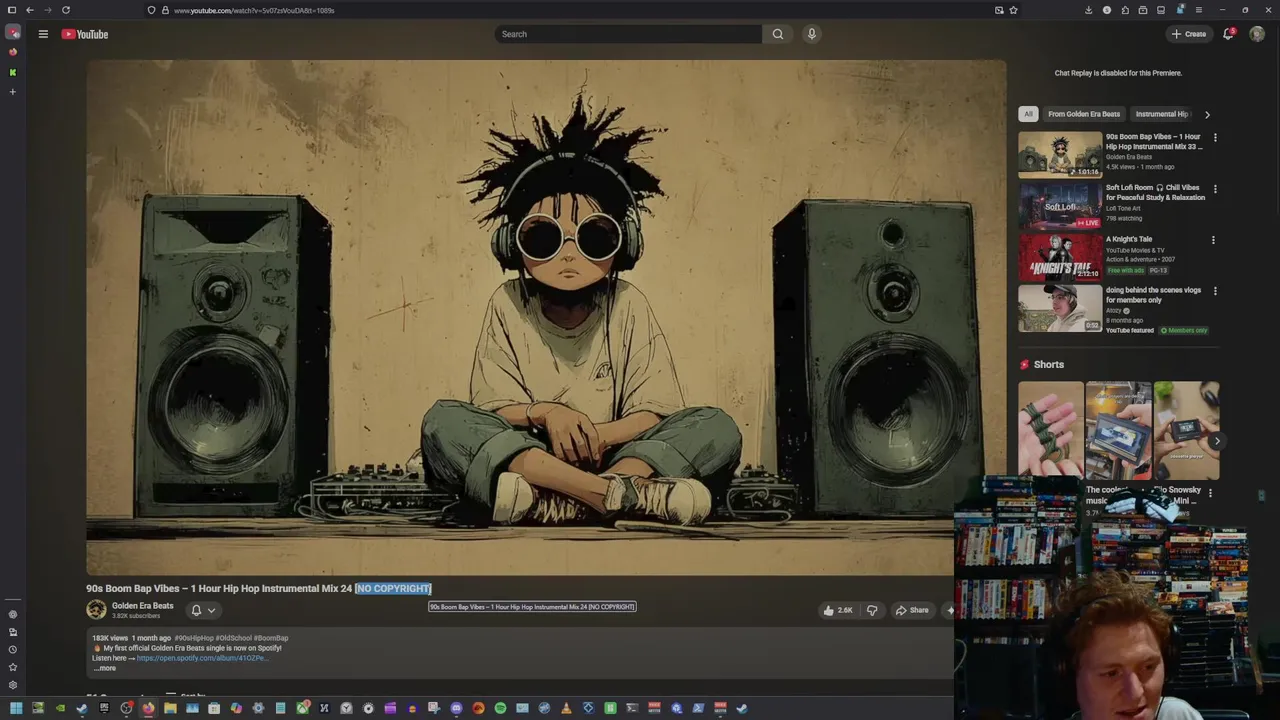1280x720 pixels.
Task: Open the Spotify album link in description
Action: click(201, 658)
